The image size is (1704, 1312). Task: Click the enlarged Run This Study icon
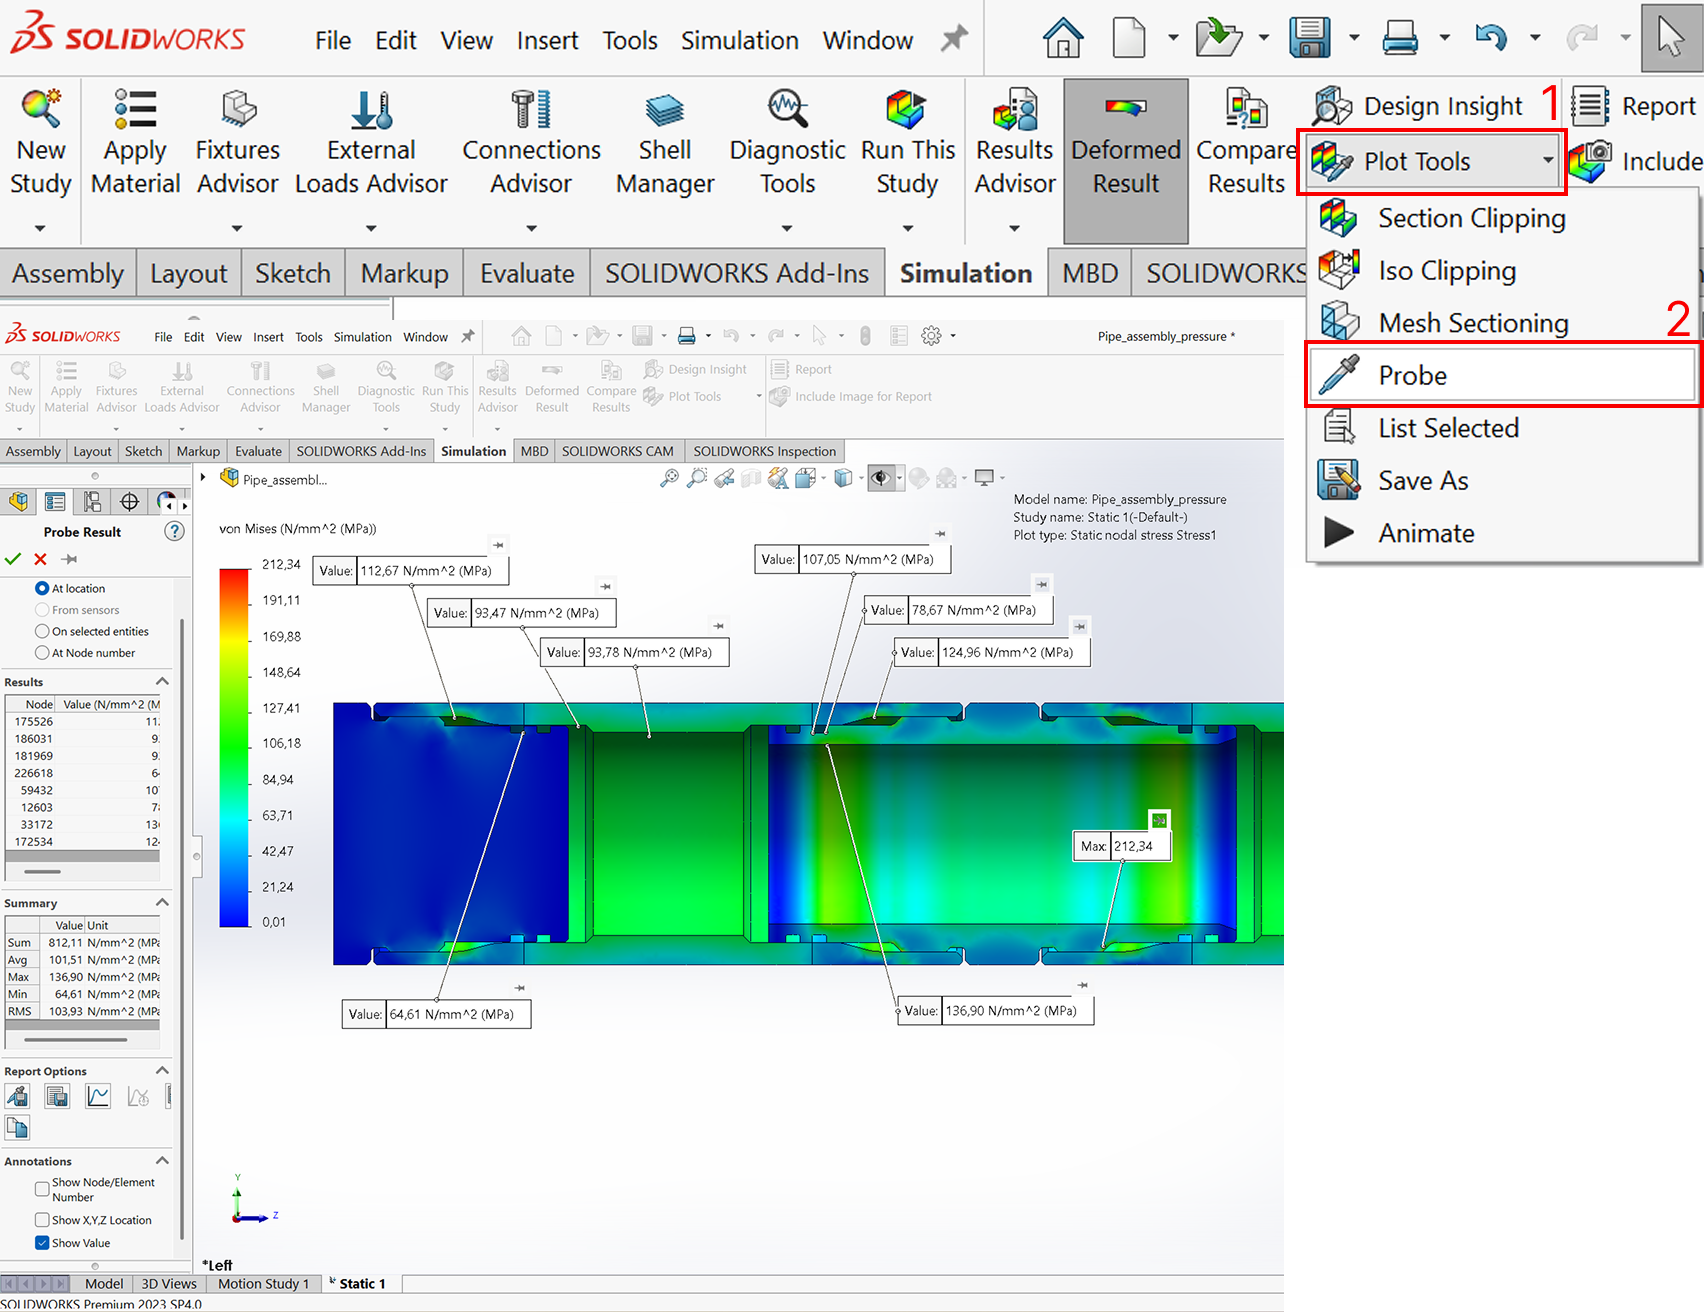907,109
